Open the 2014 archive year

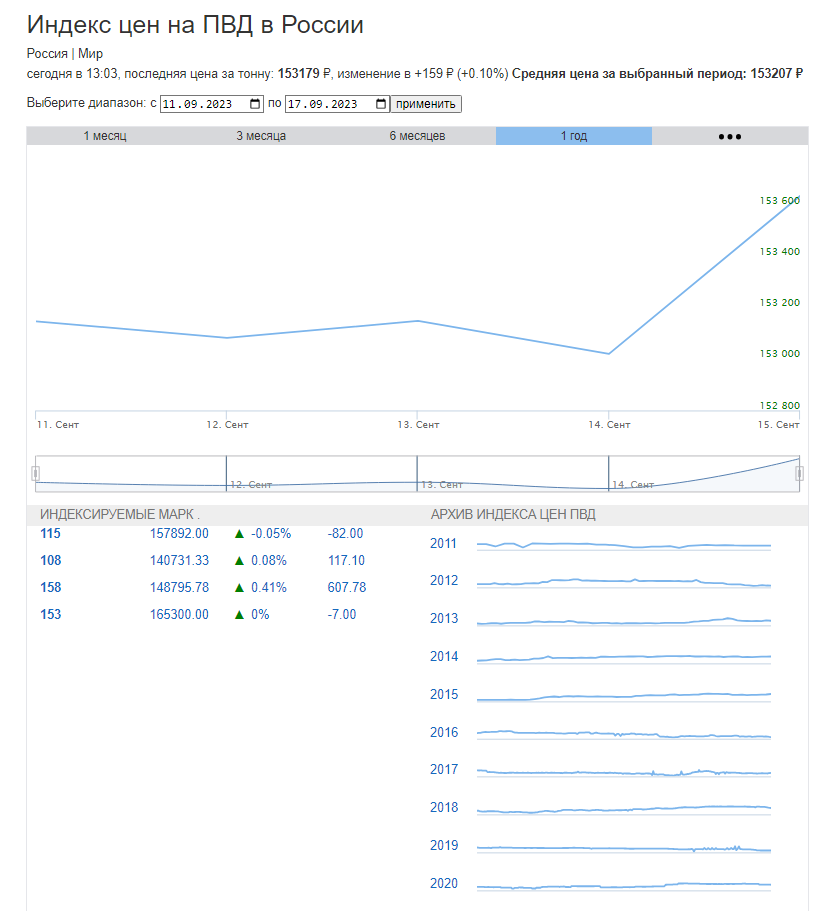click(444, 657)
